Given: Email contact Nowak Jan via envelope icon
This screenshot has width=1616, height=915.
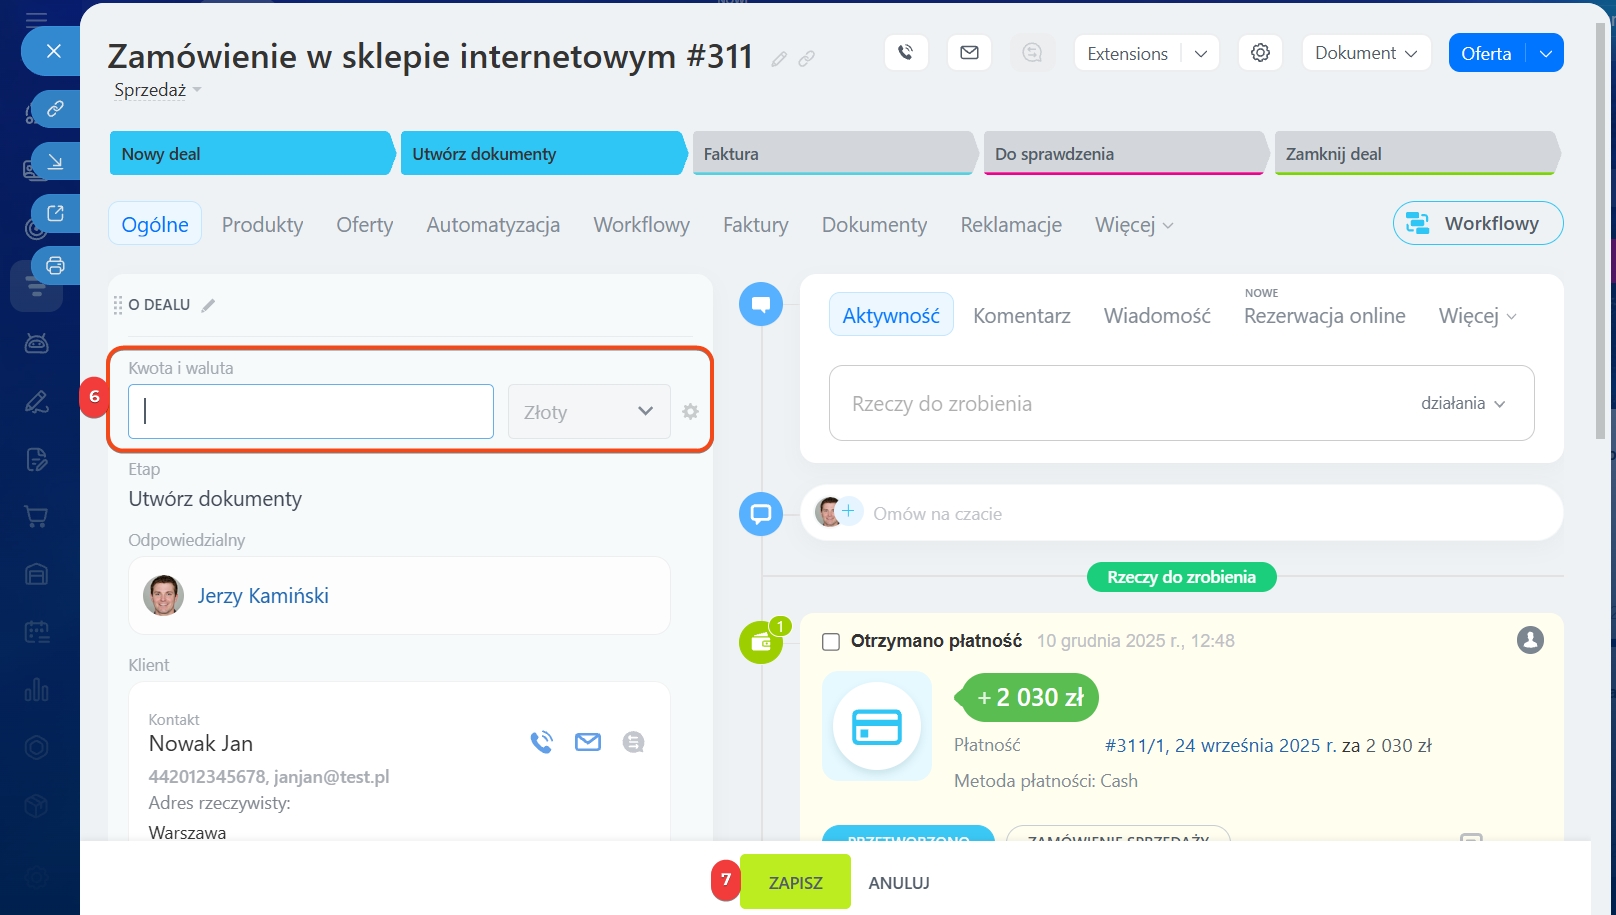Looking at the screenshot, I should click(x=588, y=742).
